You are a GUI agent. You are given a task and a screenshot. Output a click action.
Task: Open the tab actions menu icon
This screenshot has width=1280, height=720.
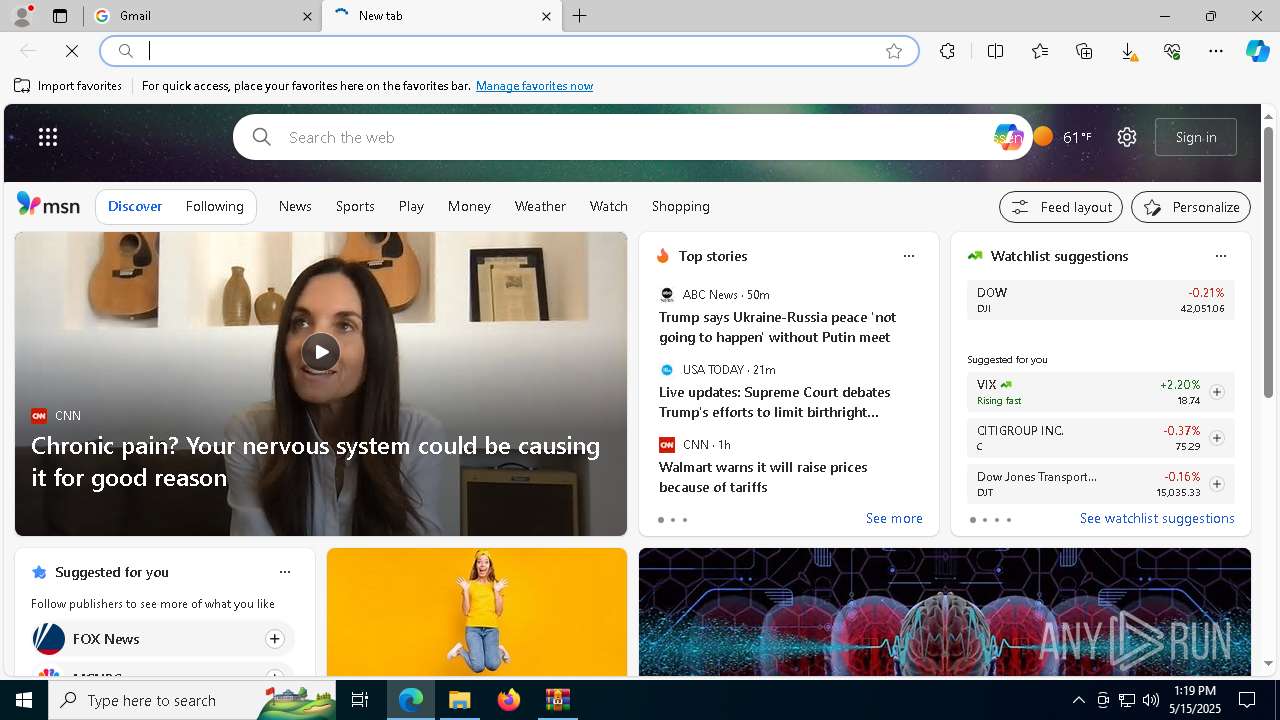click(60, 16)
